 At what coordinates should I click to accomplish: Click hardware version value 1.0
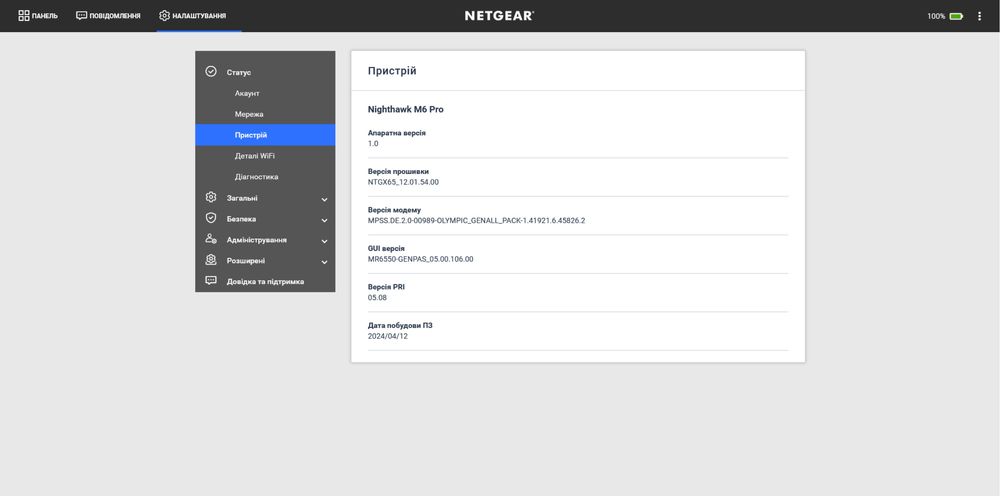[373, 144]
